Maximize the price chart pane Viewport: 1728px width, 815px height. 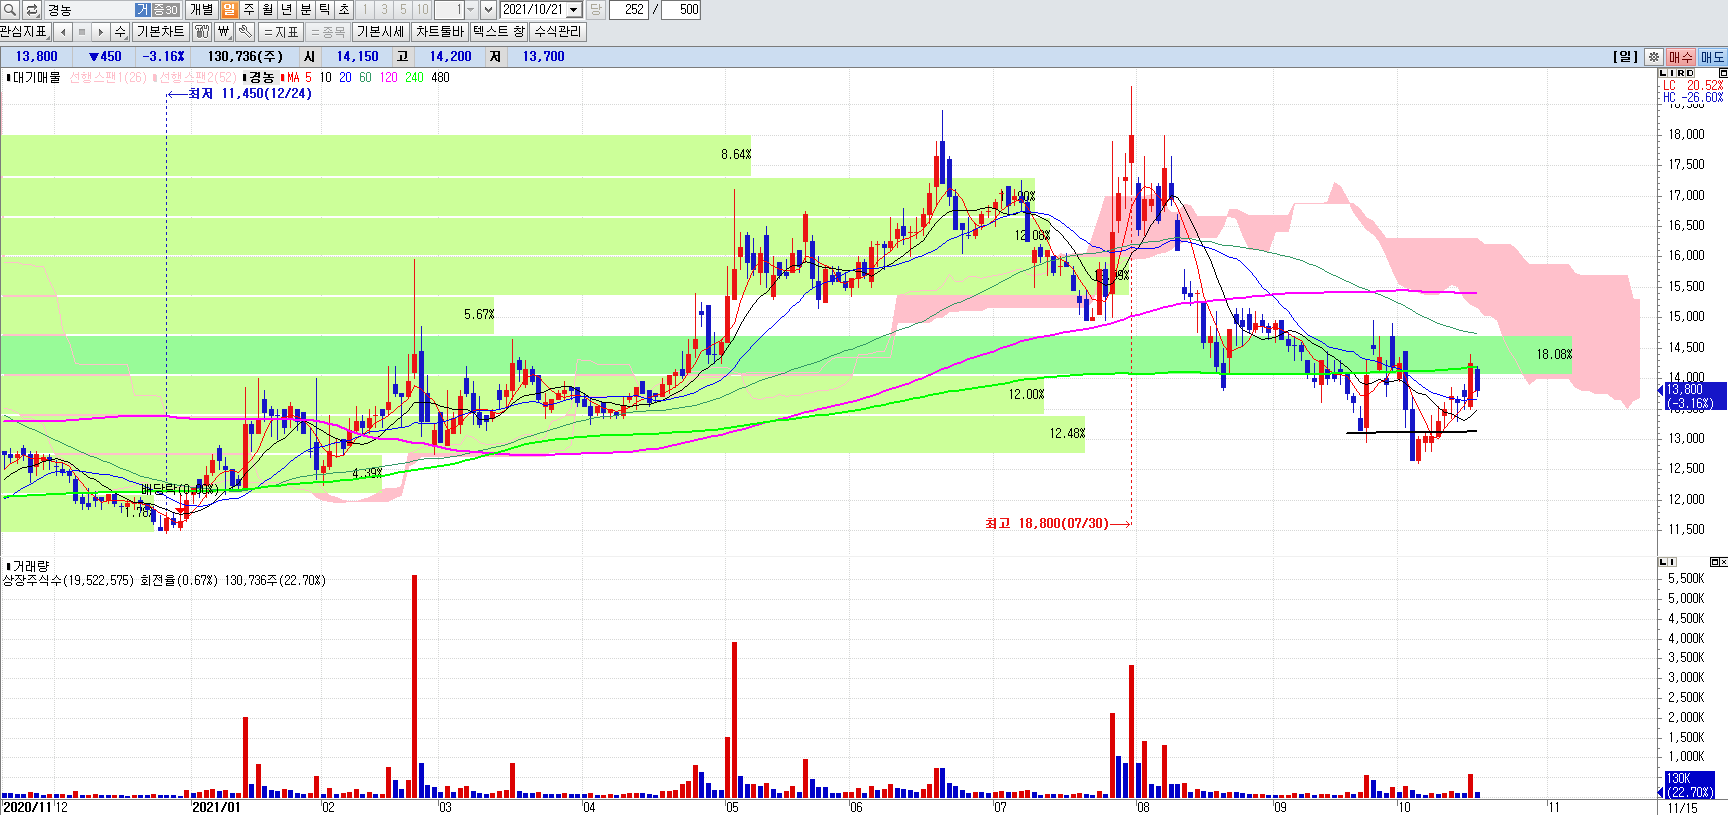point(1723,73)
